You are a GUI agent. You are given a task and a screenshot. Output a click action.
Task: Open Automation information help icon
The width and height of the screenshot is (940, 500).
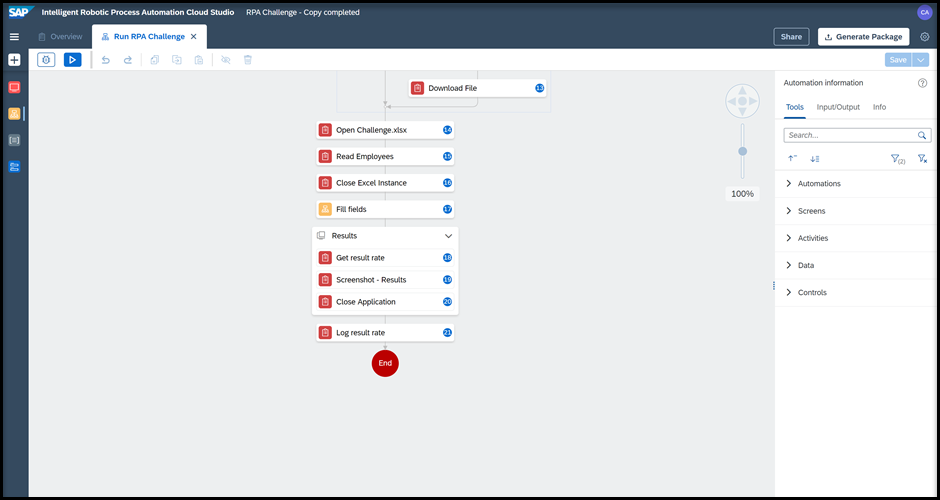(x=923, y=83)
